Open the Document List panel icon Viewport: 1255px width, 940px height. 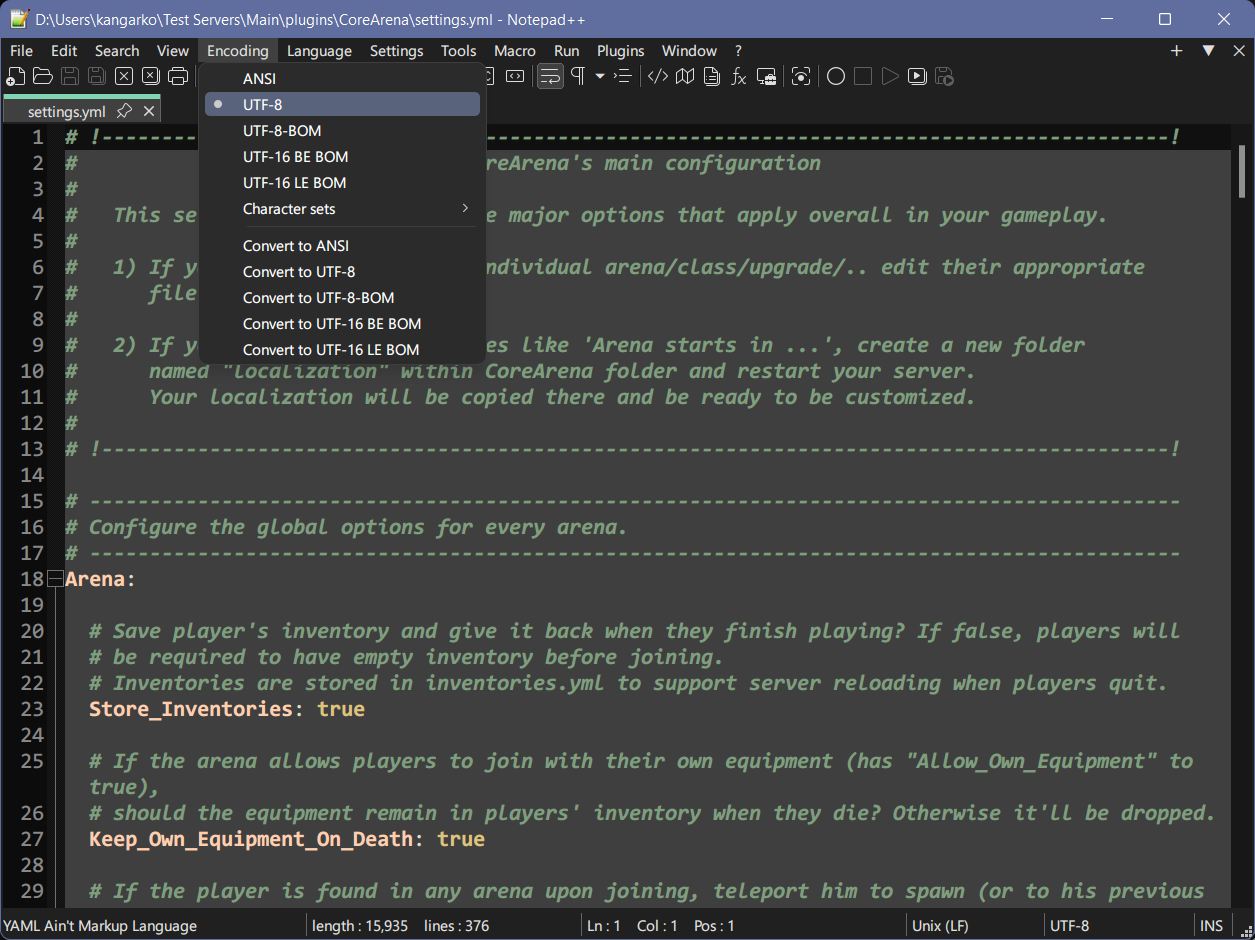click(712, 76)
